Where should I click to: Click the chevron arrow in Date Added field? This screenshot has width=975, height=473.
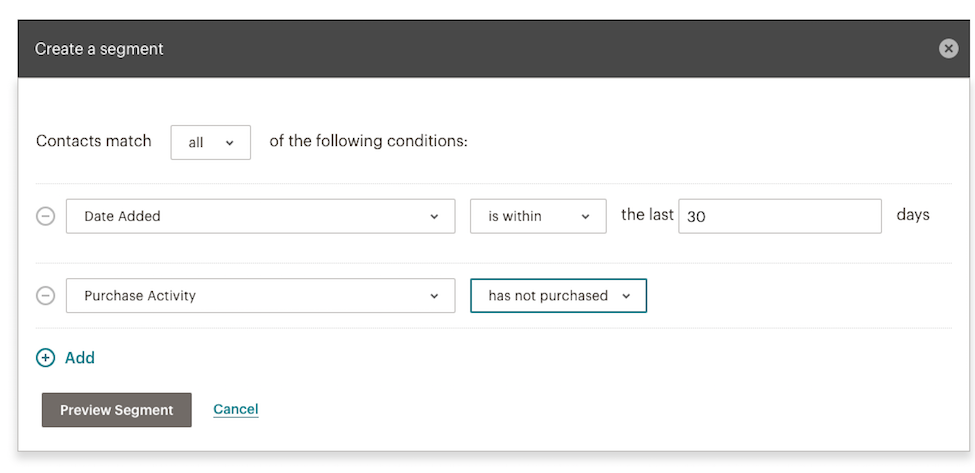point(434,216)
